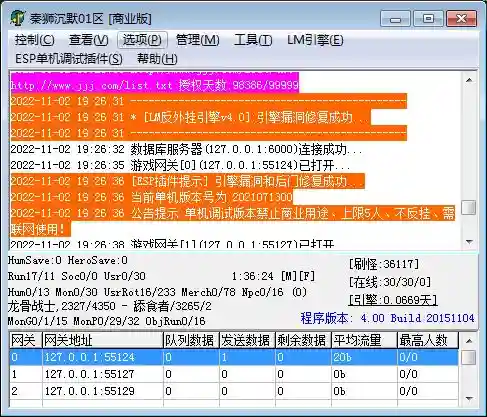
Task: Open the ESP单机调试插件(S) menu
Action: (x=69, y=59)
